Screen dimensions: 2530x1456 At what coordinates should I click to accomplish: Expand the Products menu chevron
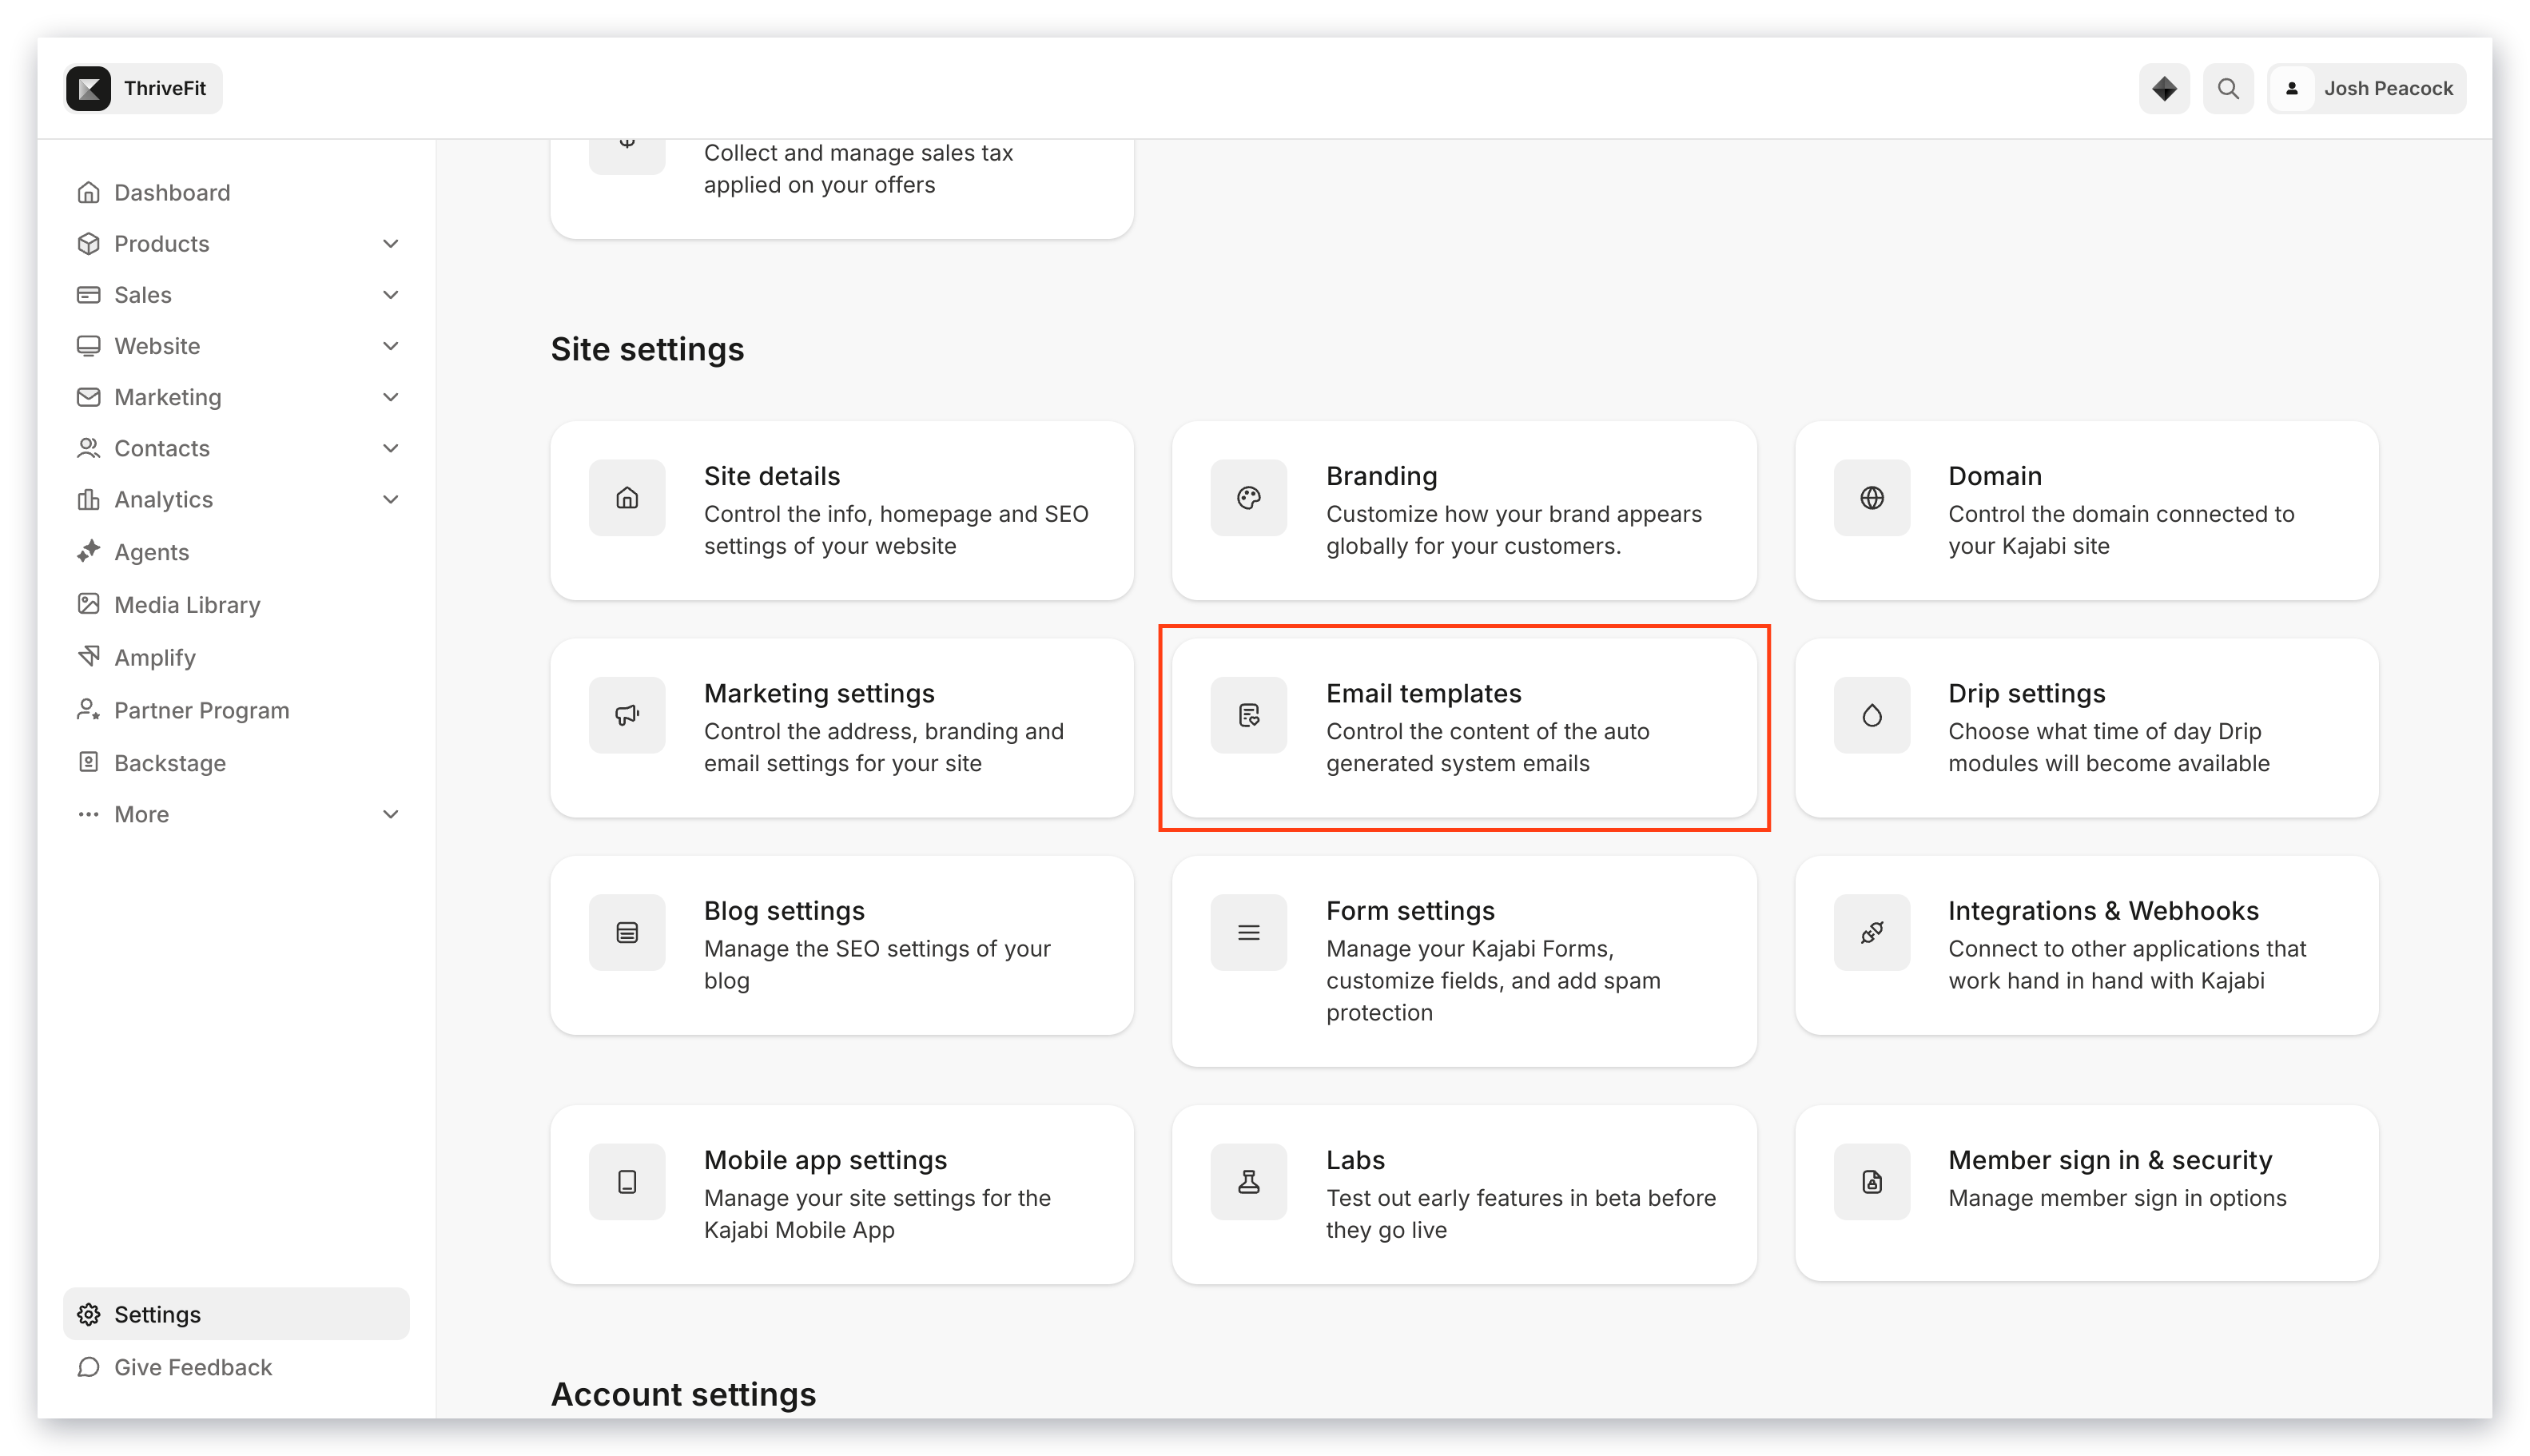tap(390, 243)
